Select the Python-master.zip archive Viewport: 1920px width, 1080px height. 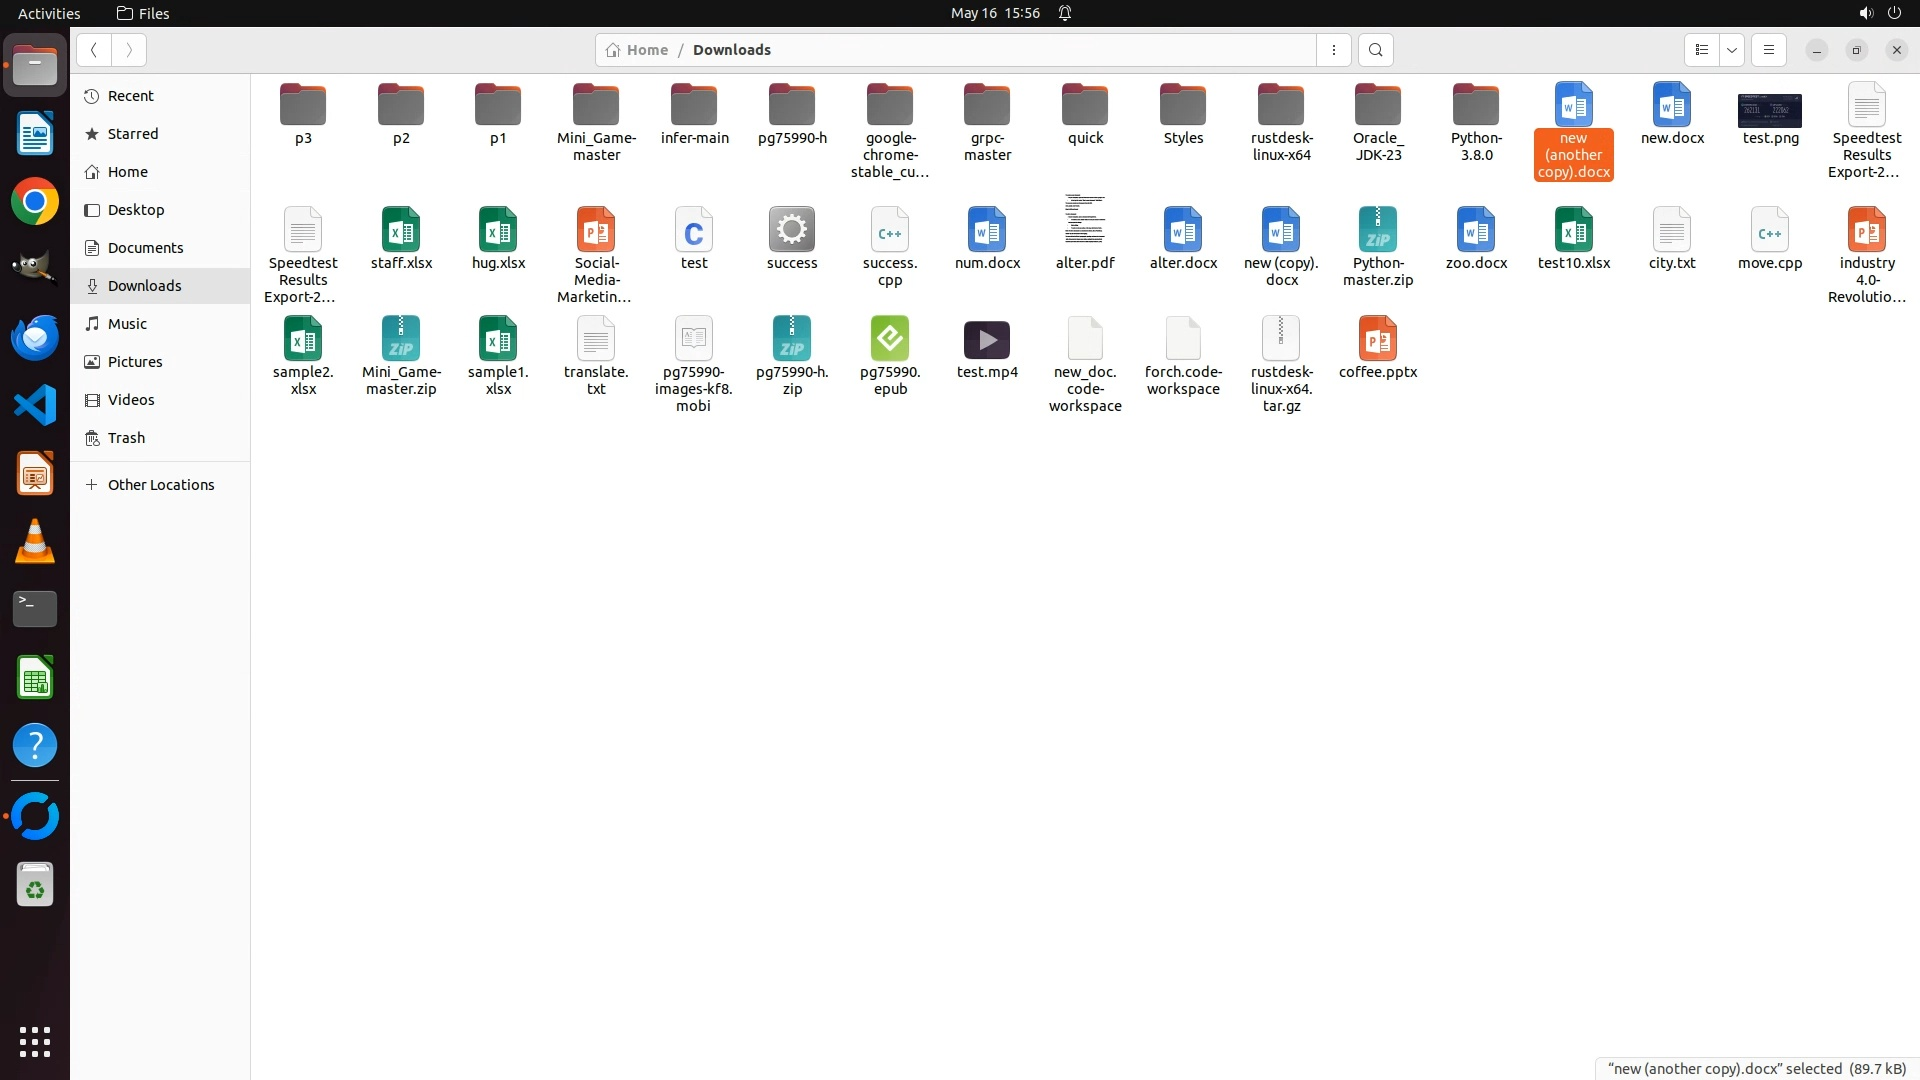[x=1378, y=231]
